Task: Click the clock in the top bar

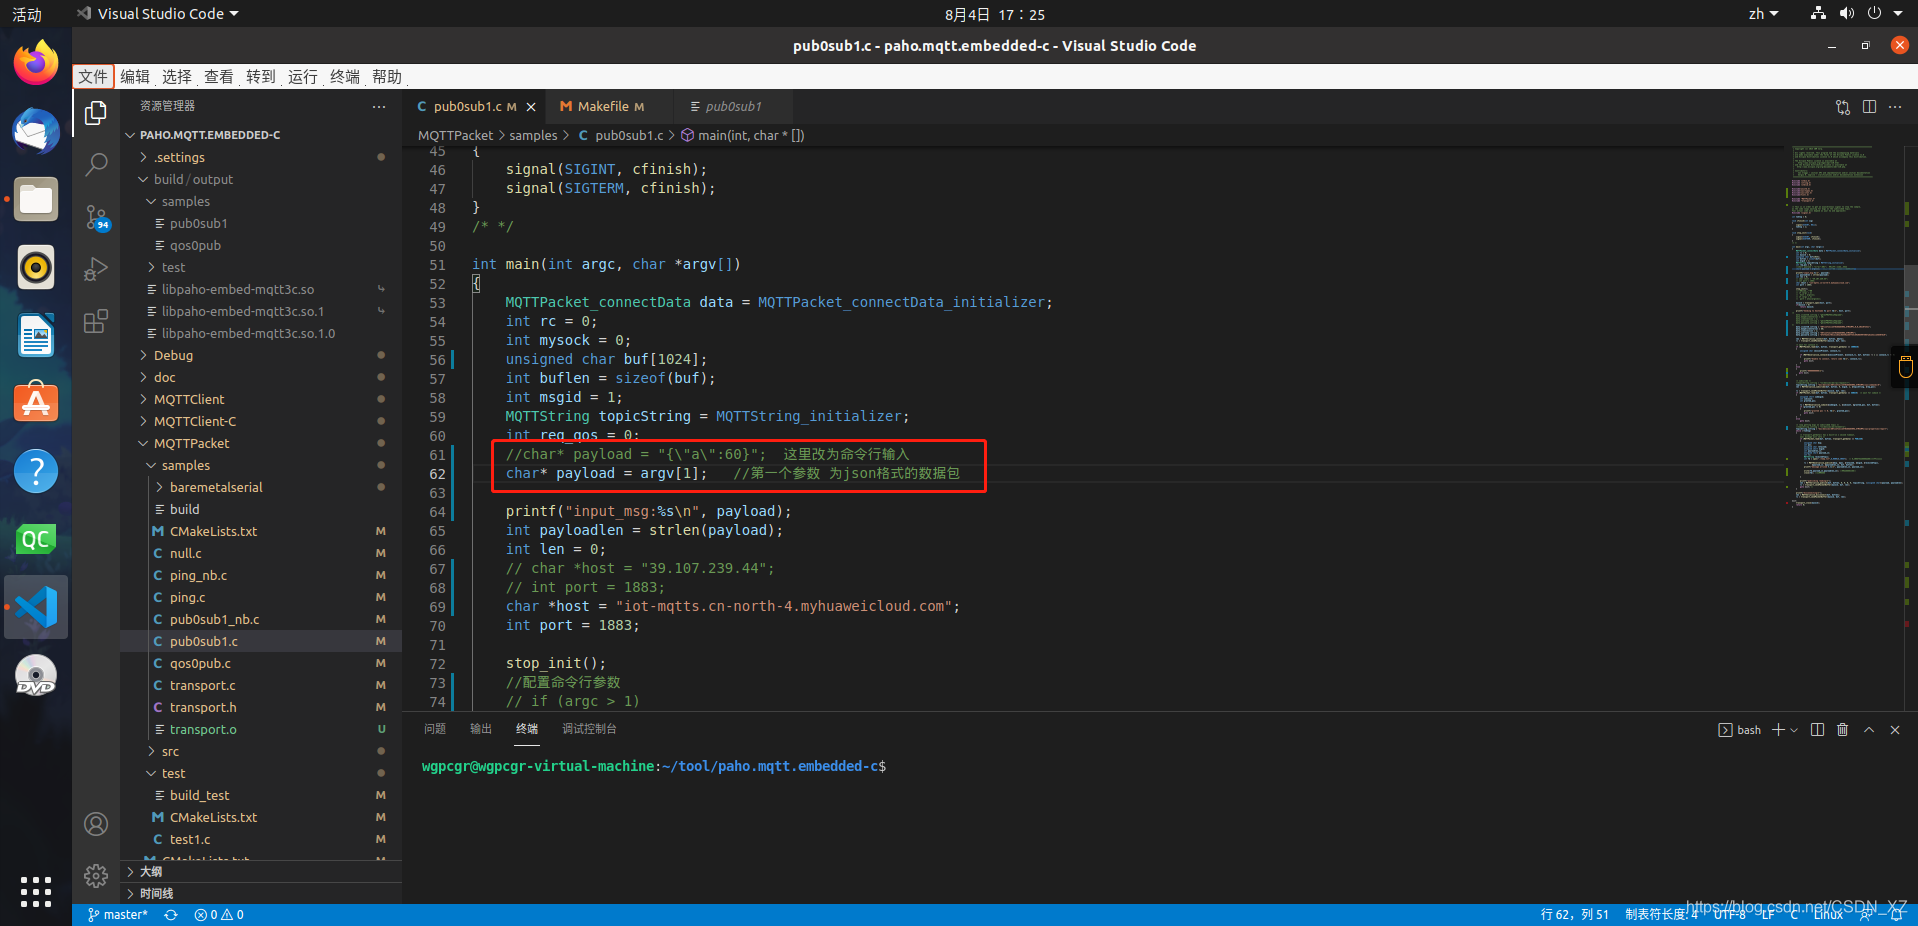Action: click(x=994, y=14)
